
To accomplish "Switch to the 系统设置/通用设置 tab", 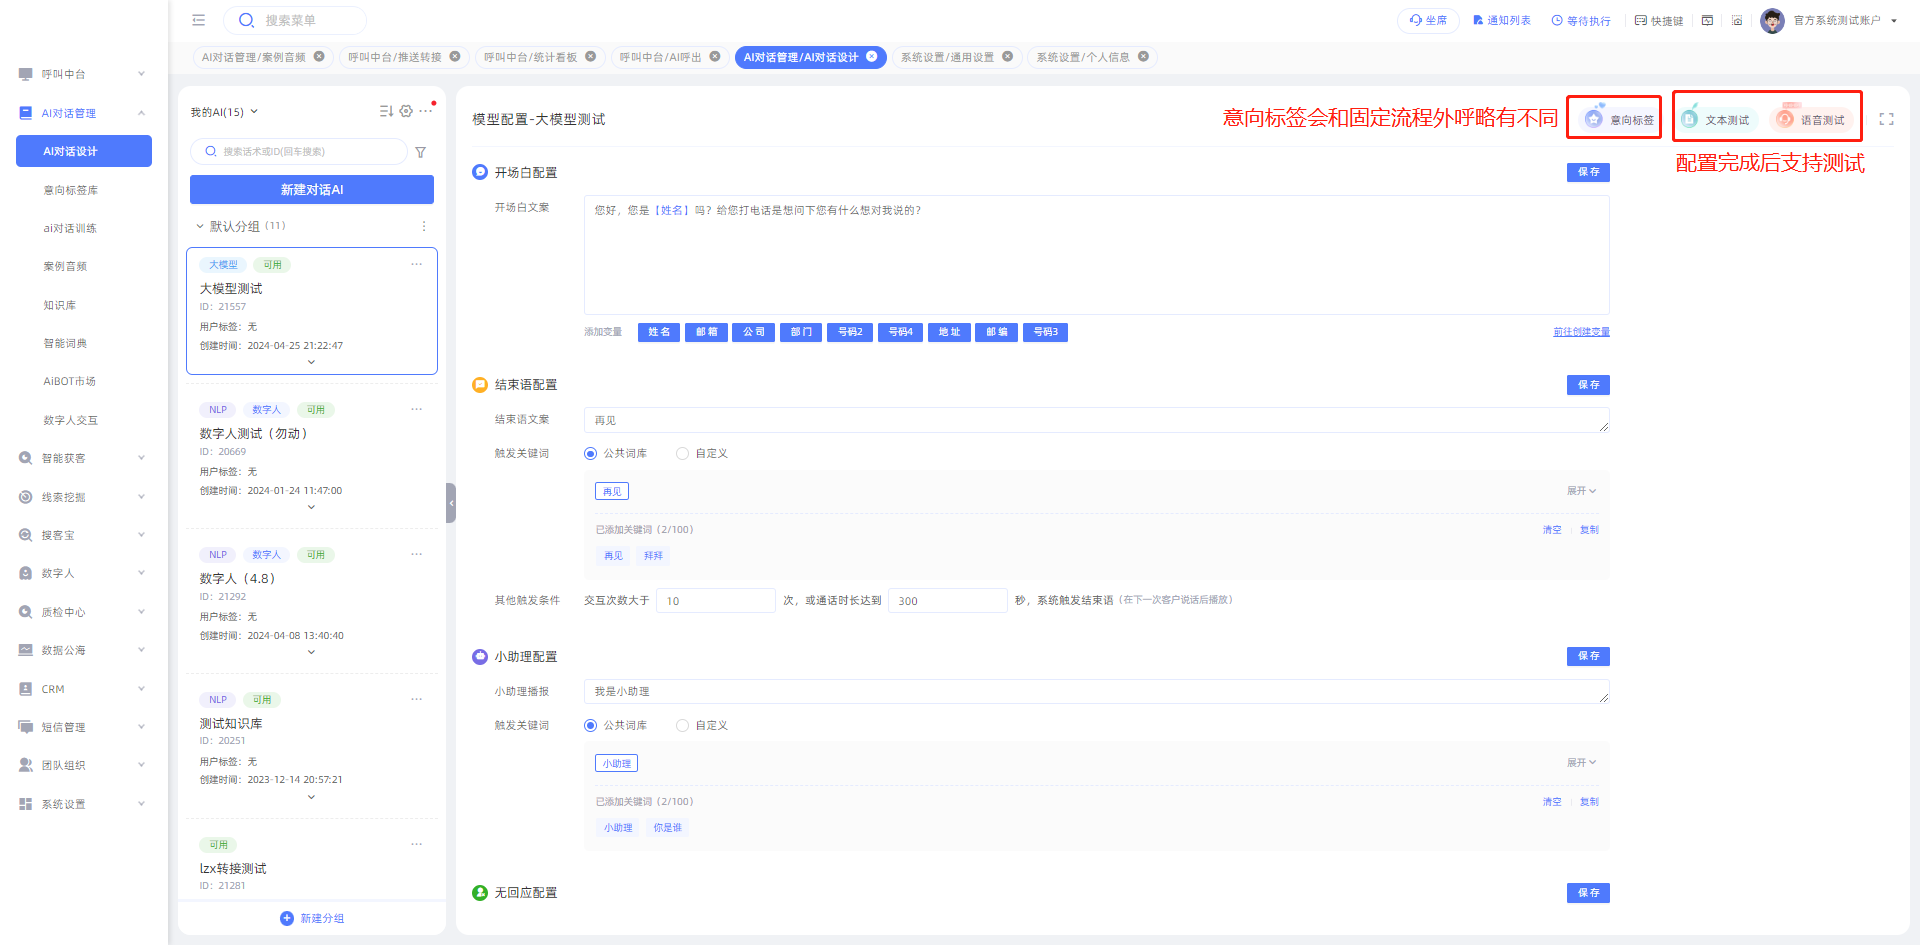I will coord(947,57).
